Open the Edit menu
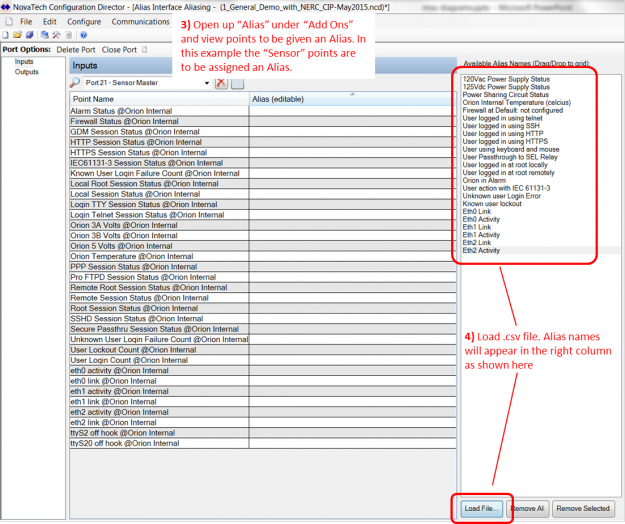 coord(49,22)
